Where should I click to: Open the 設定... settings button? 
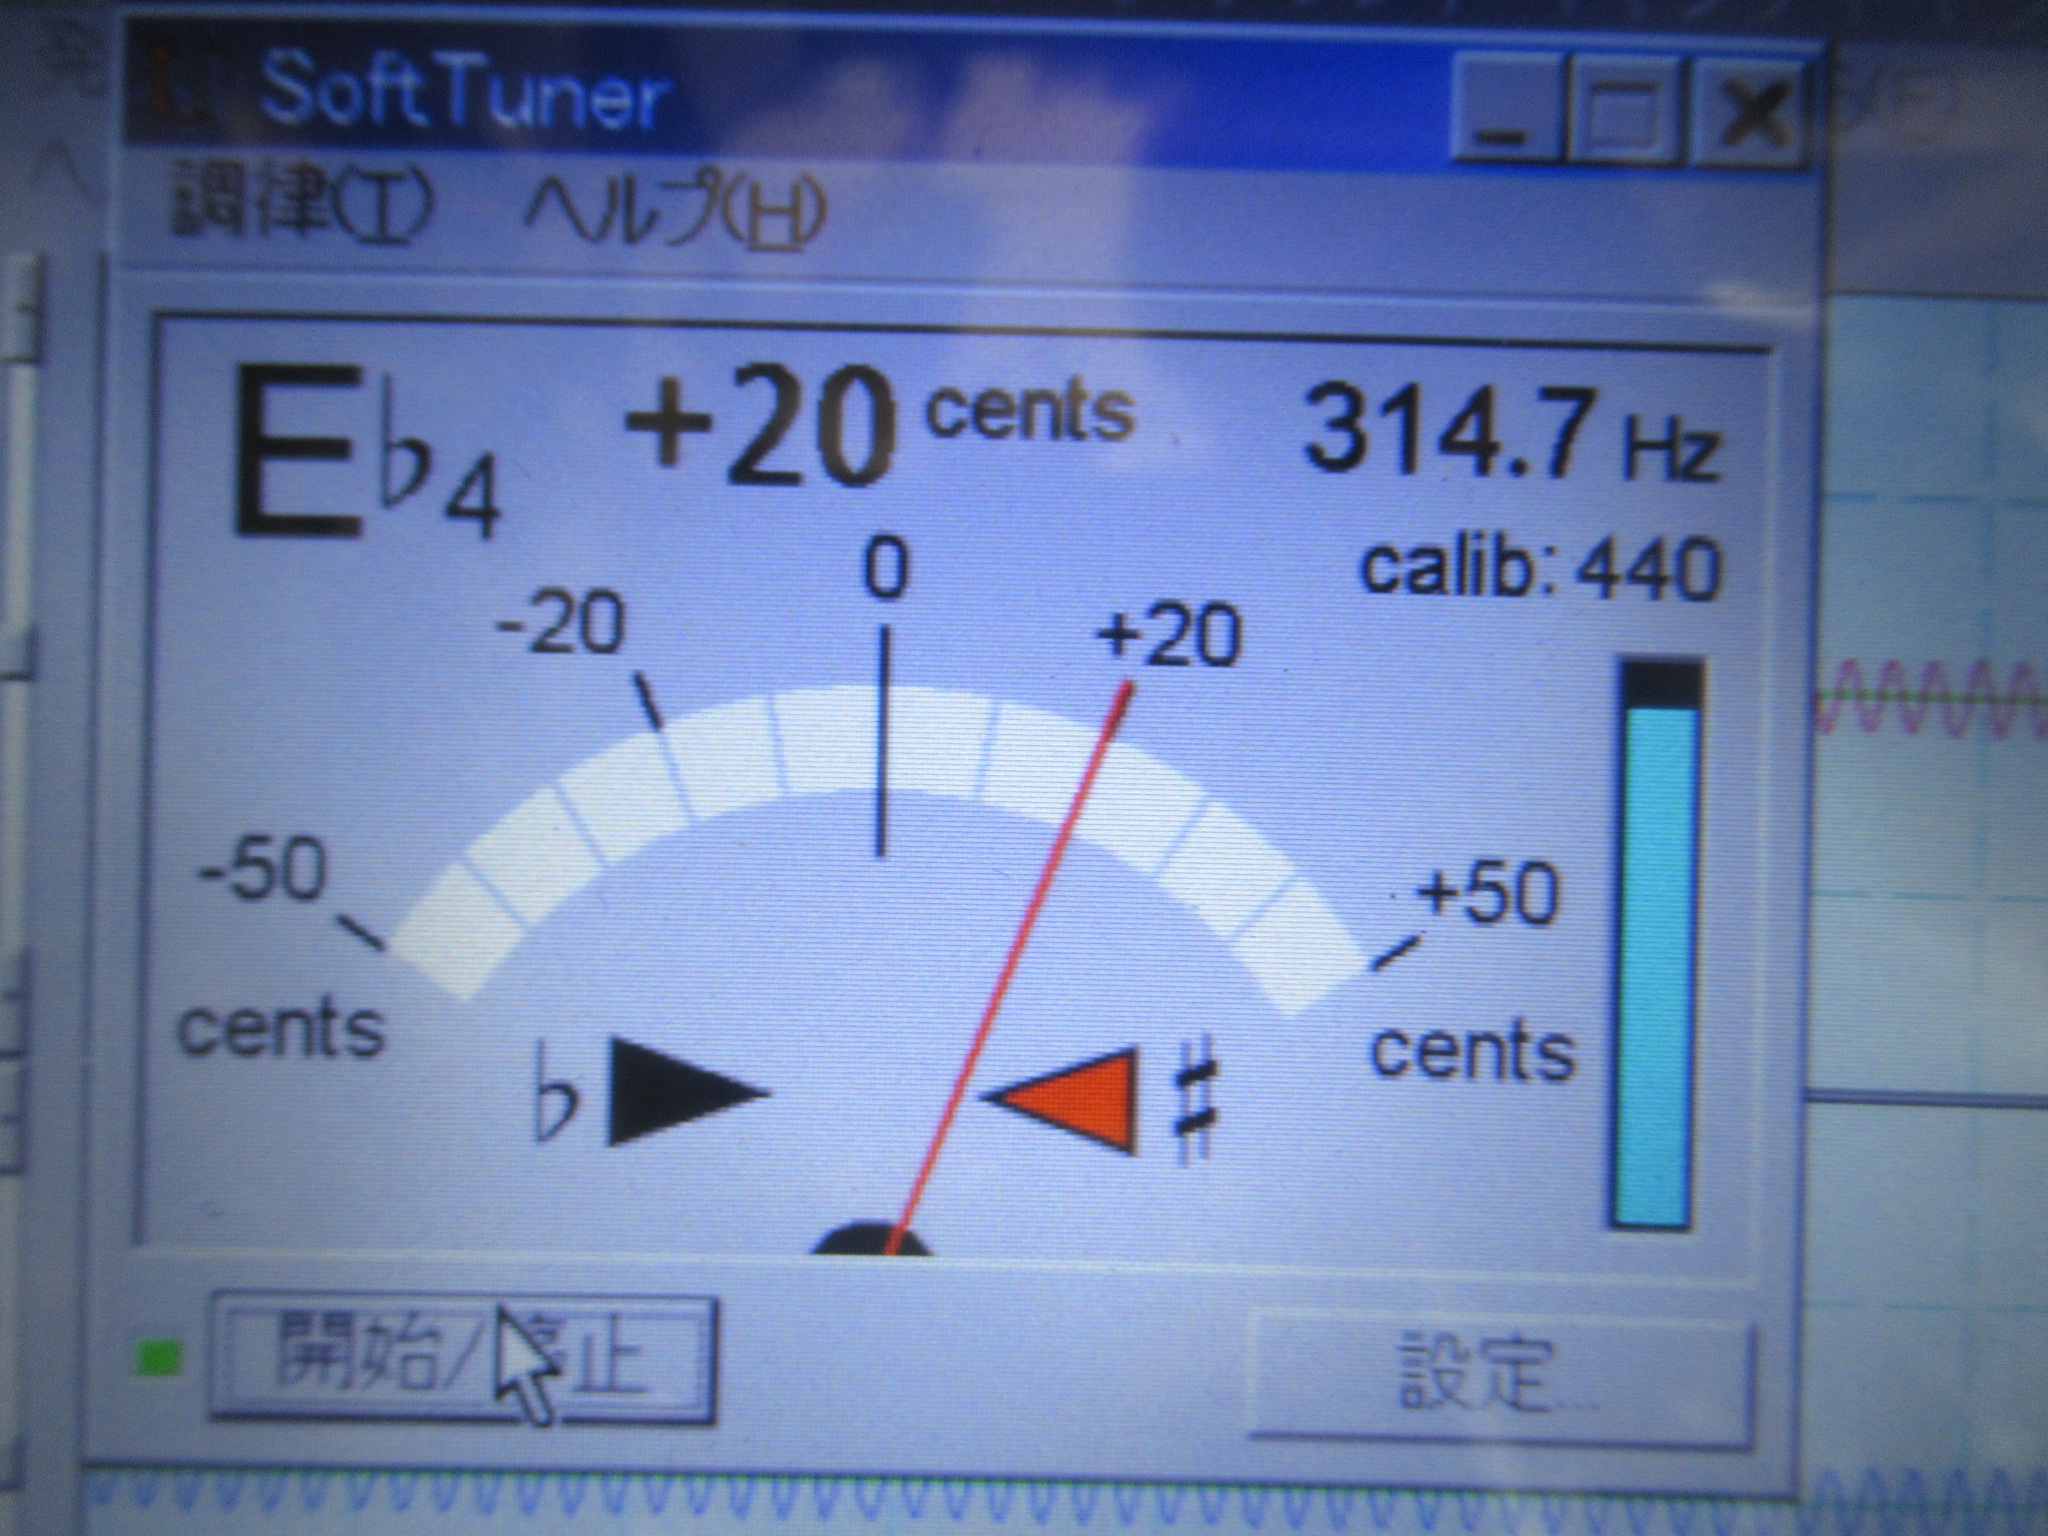(x=1502, y=1378)
